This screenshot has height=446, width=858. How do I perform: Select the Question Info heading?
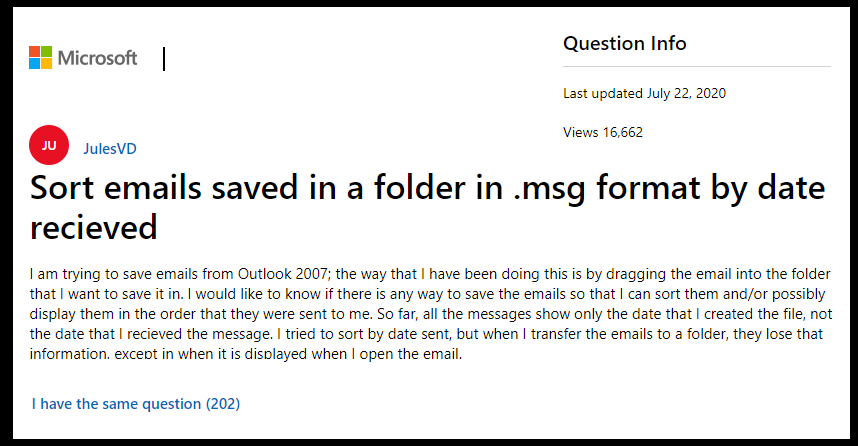(x=624, y=43)
